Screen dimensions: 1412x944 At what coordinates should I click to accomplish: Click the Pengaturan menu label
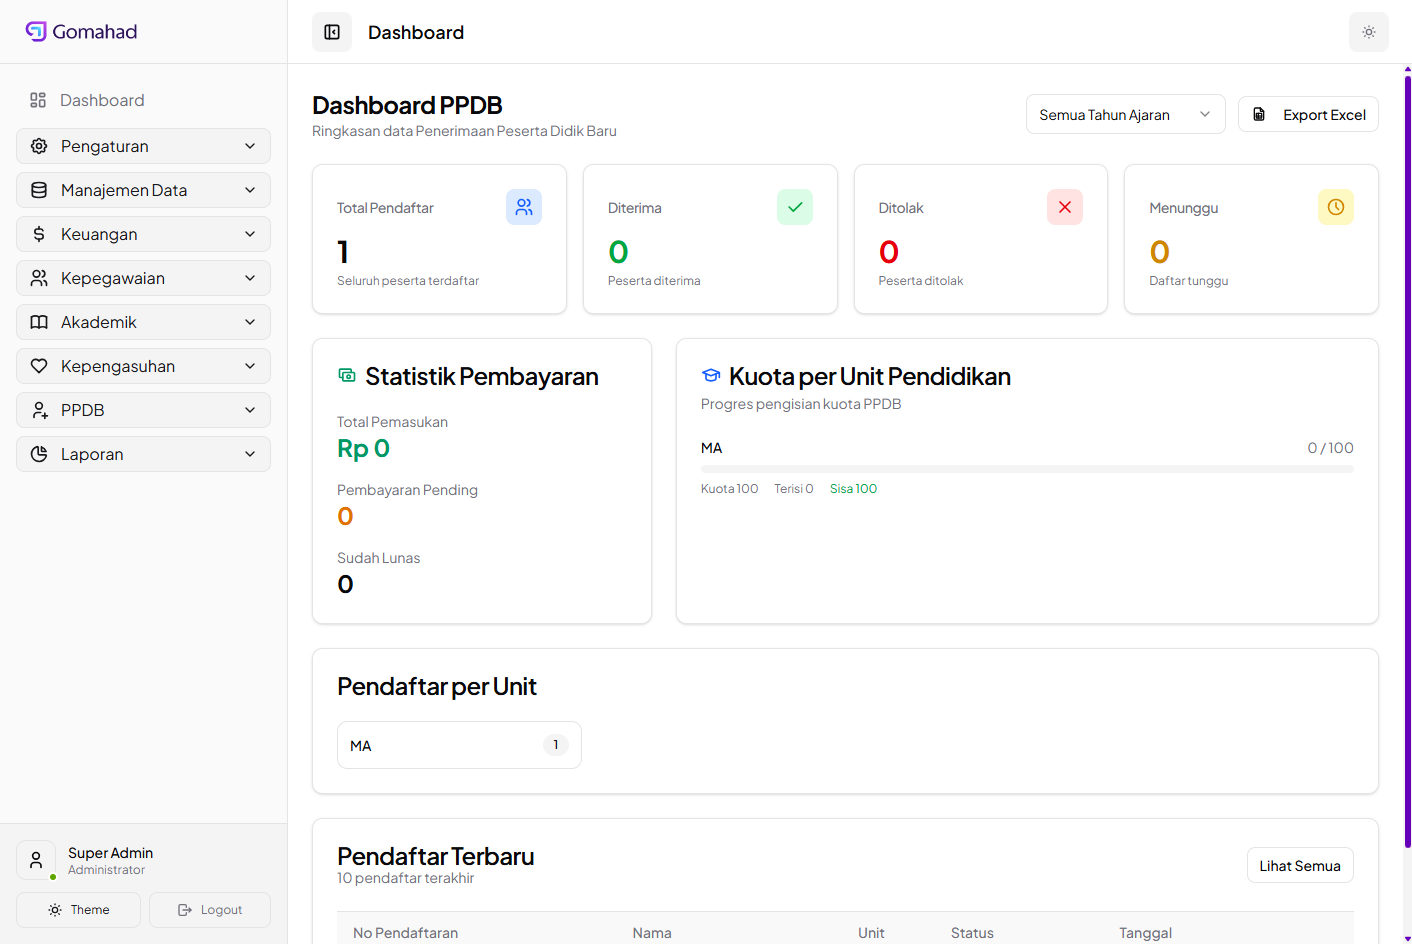pos(105,146)
